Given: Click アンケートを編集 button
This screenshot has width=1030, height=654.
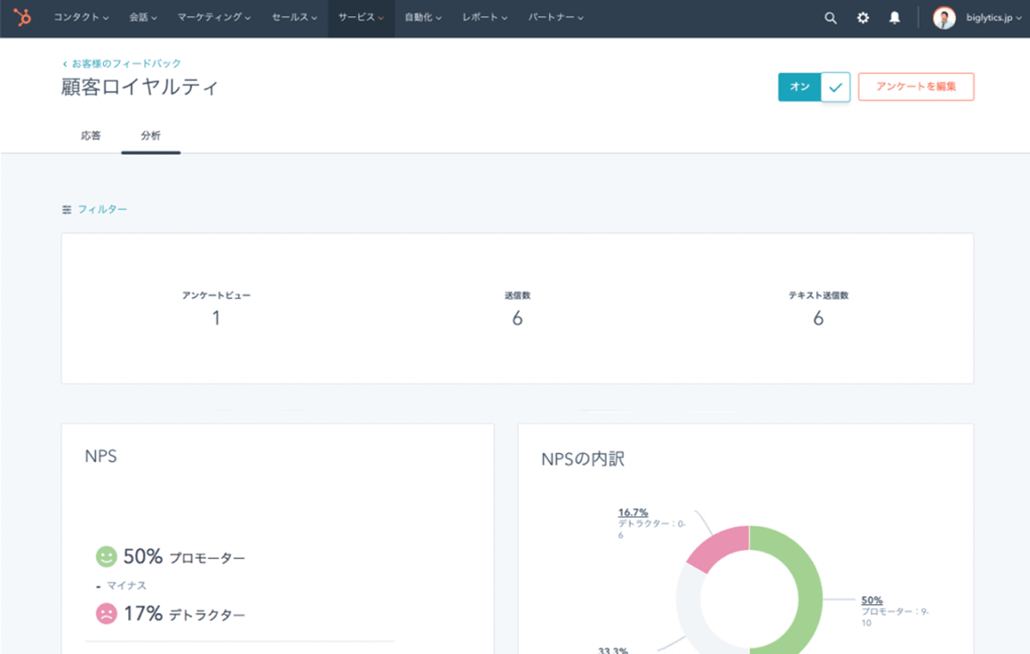Looking at the screenshot, I should click(x=916, y=87).
